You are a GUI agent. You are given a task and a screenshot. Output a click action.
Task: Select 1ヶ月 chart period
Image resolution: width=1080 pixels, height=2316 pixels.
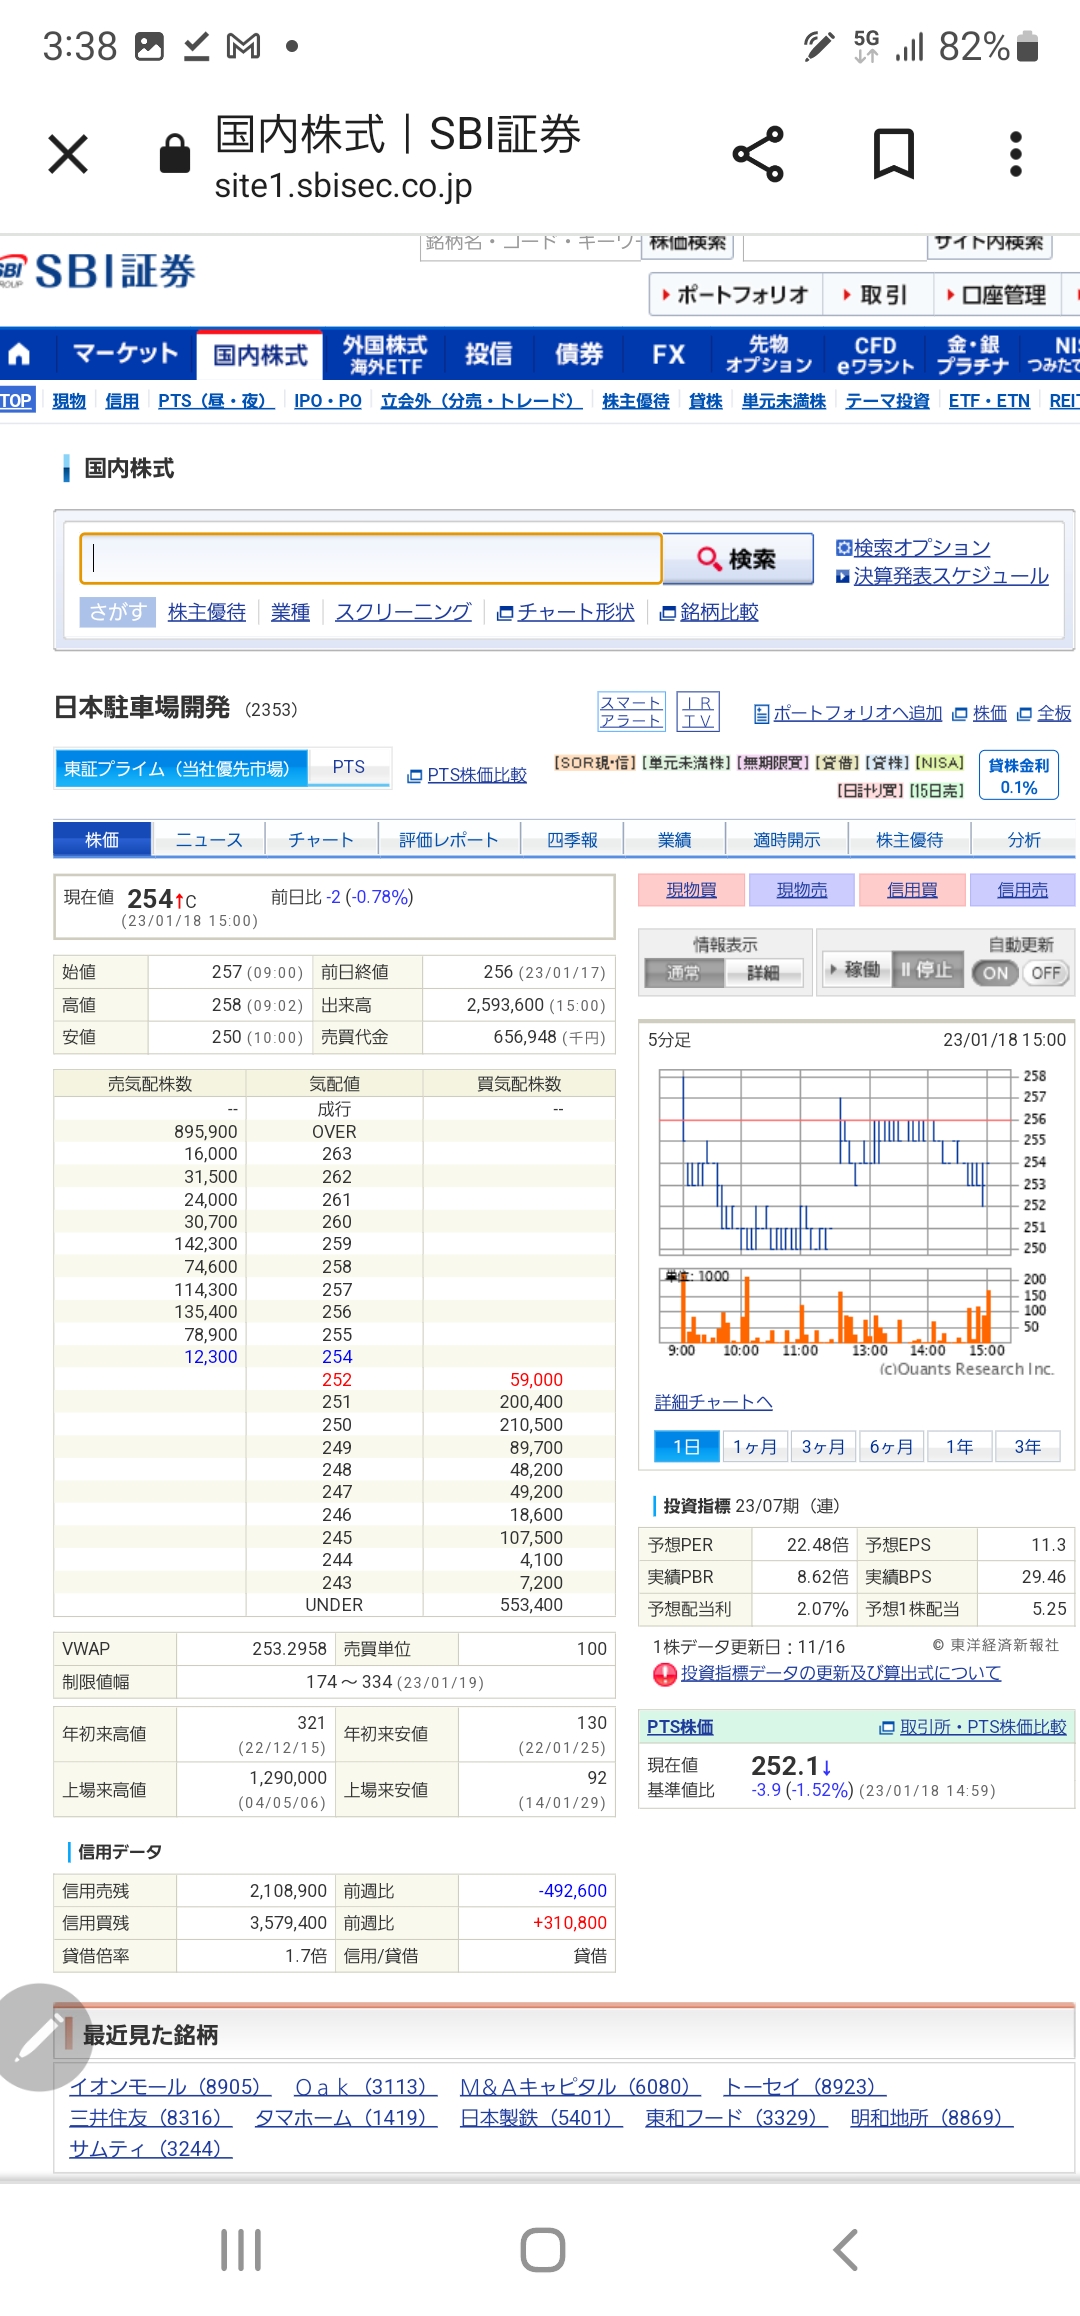[x=754, y=1446]
